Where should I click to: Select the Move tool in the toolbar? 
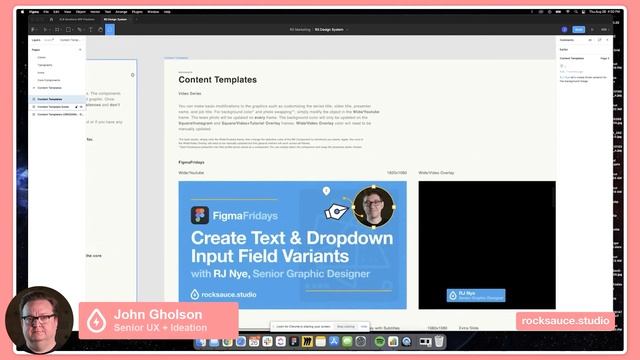click(x=45, y=30)
